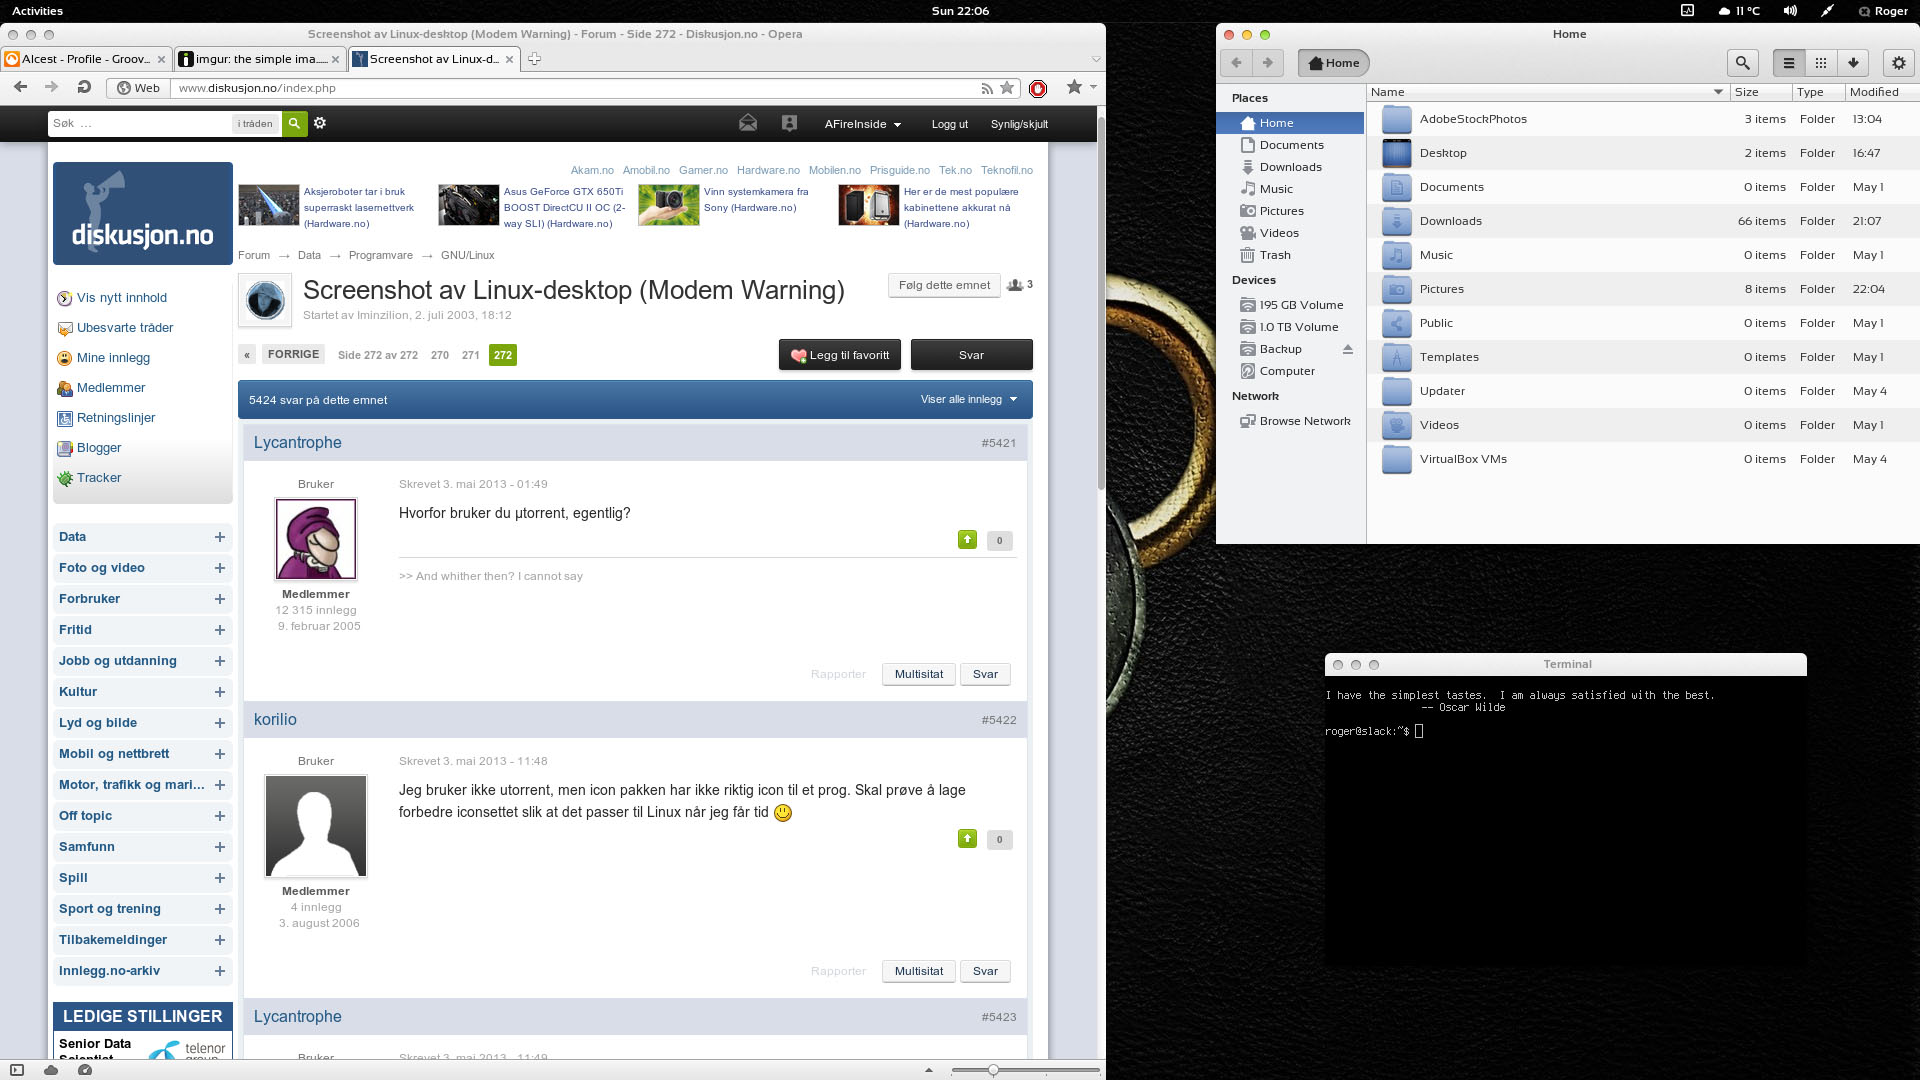This screenshot has width=1920, height=1080.
Task: Click Opera Turbo icon in status bar
Action: [85, 1070]
